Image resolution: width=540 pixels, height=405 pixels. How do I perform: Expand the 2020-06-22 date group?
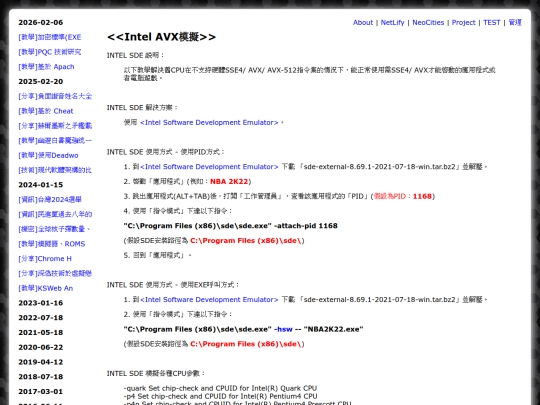click(x=41, y=347)
